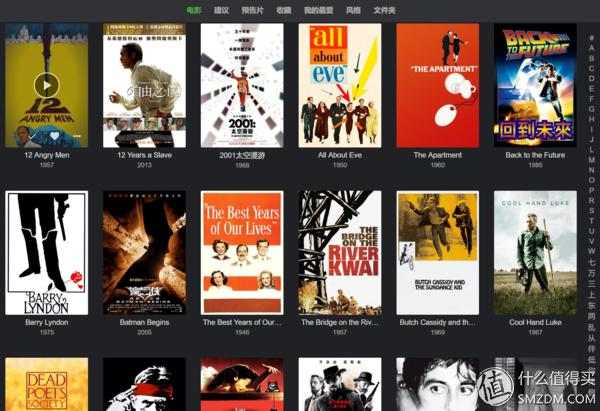Mark 12 Angry Men watched via checkmark icon
This screenshot has width=600, height=411.
(32, 136)
